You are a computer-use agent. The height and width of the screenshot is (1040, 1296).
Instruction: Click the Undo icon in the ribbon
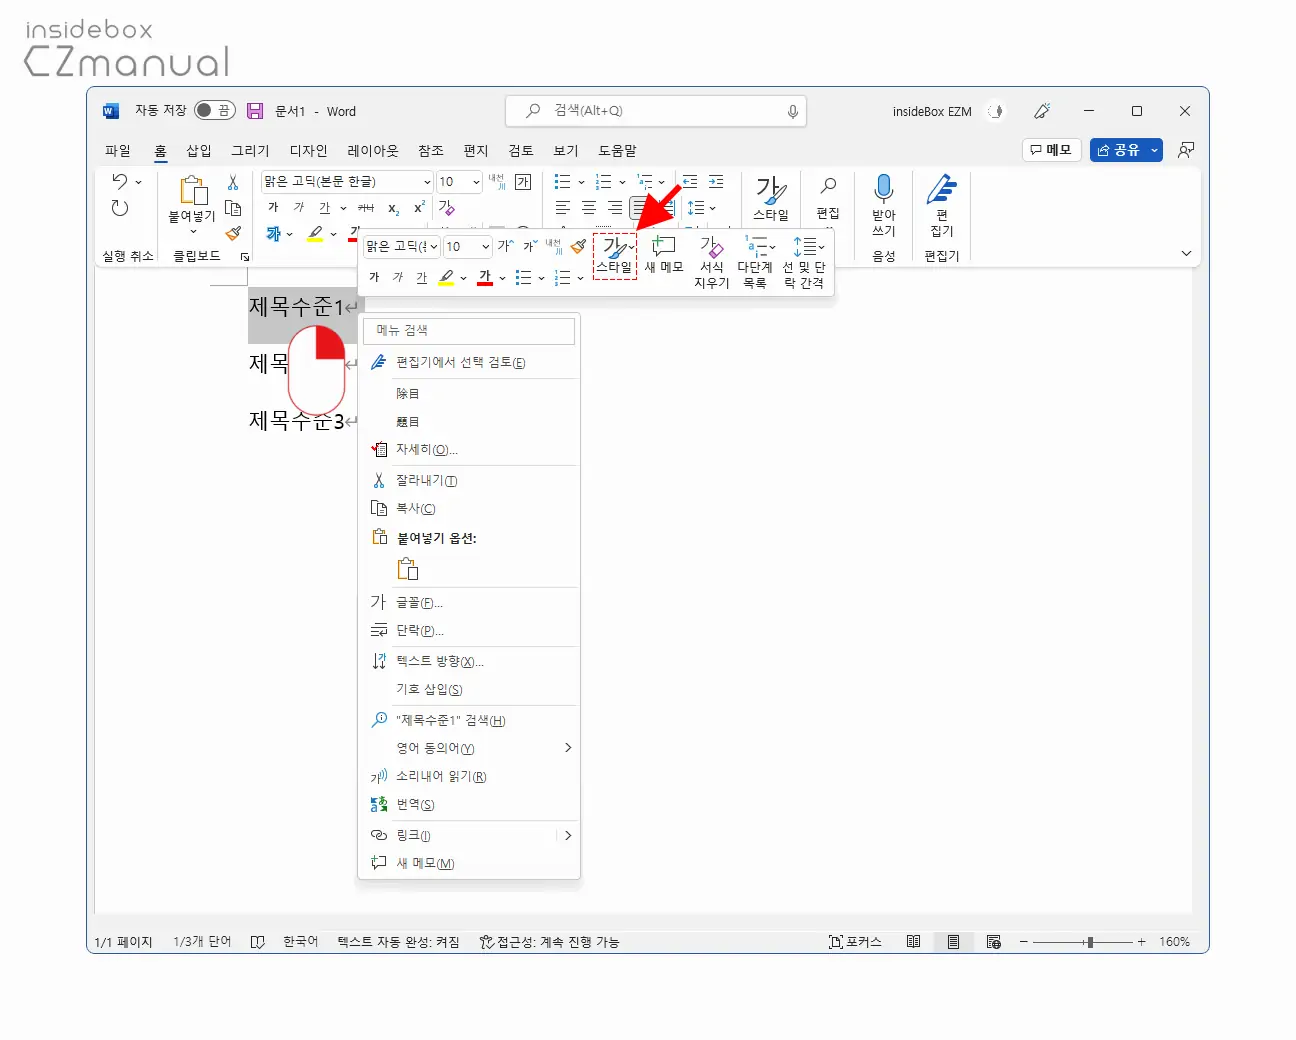pos(120,181)
